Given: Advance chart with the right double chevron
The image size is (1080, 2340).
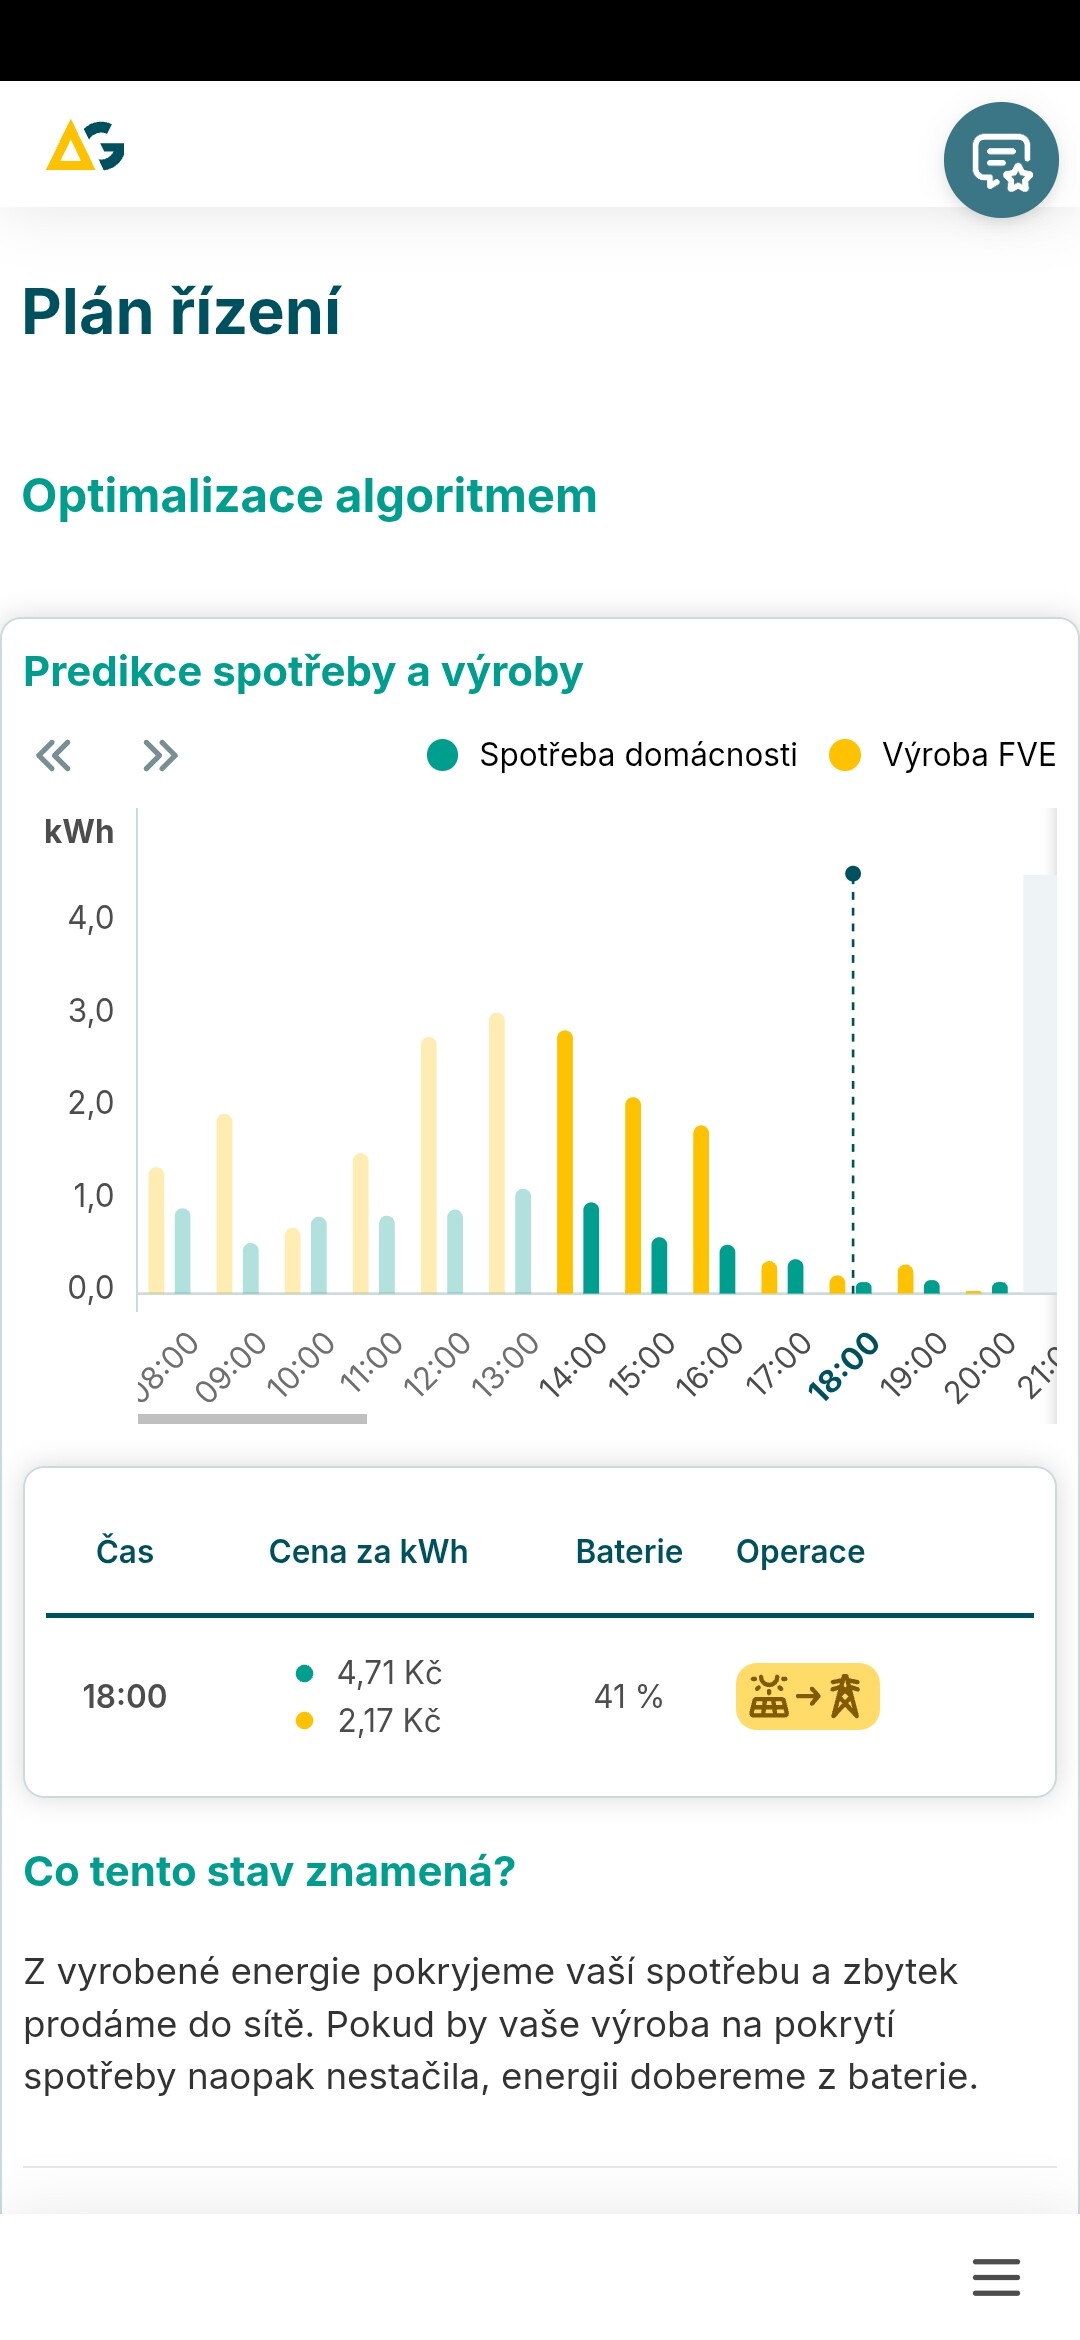Looking at the screenshot, I should coord(160,755).
